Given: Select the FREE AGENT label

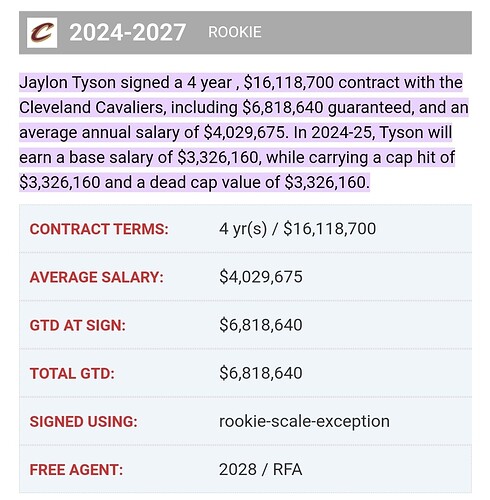Looking at the screenshot, I should point(76,470).
